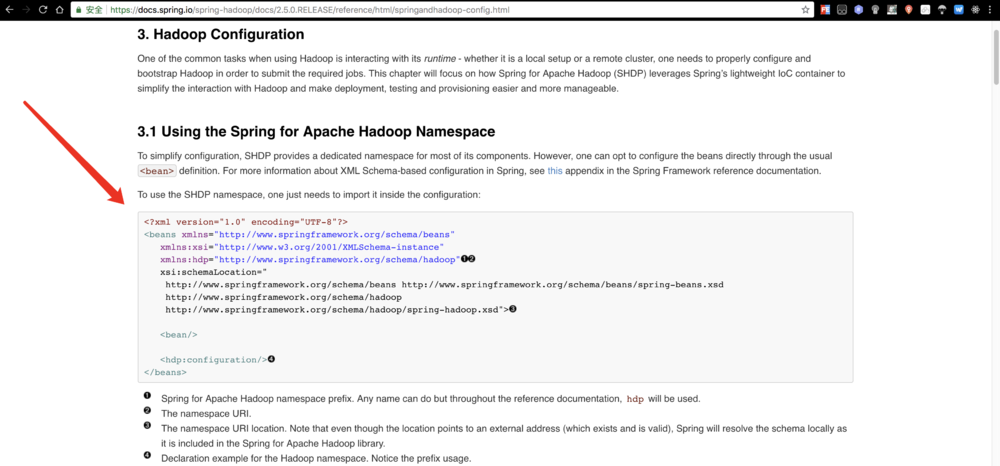Click the gray keyhole-shaped extension icon
The image size is (1000, 466).
(x=876, y=9)
